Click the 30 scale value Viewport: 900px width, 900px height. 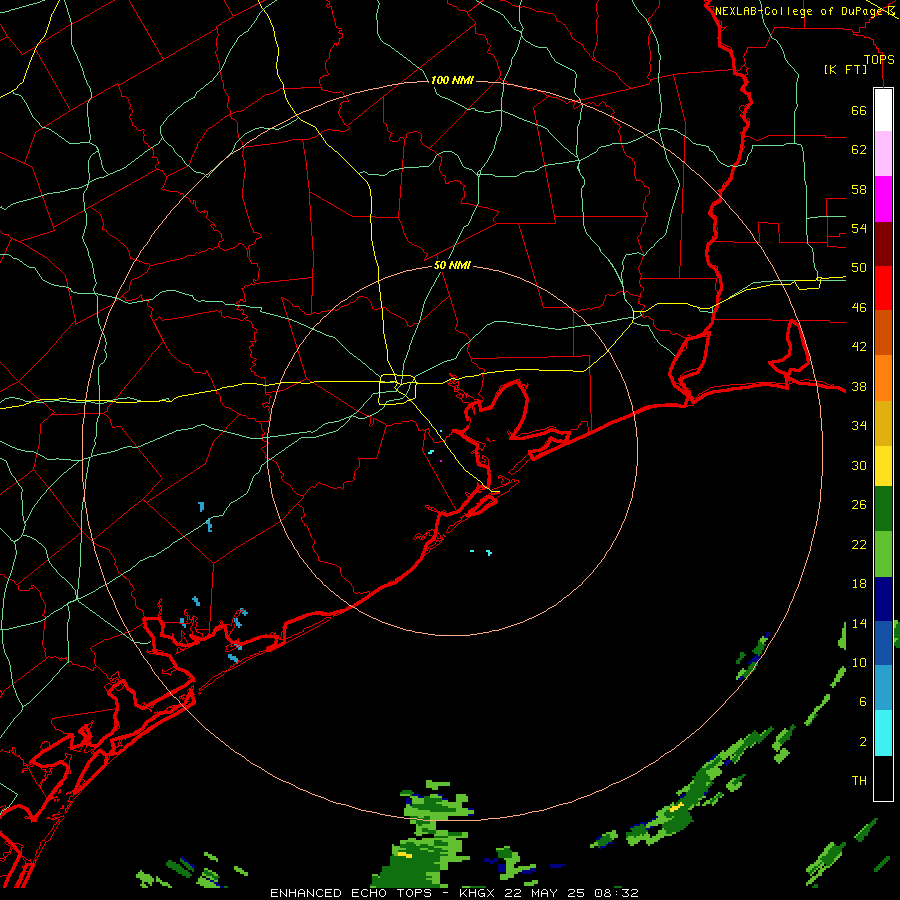point(859,465)
